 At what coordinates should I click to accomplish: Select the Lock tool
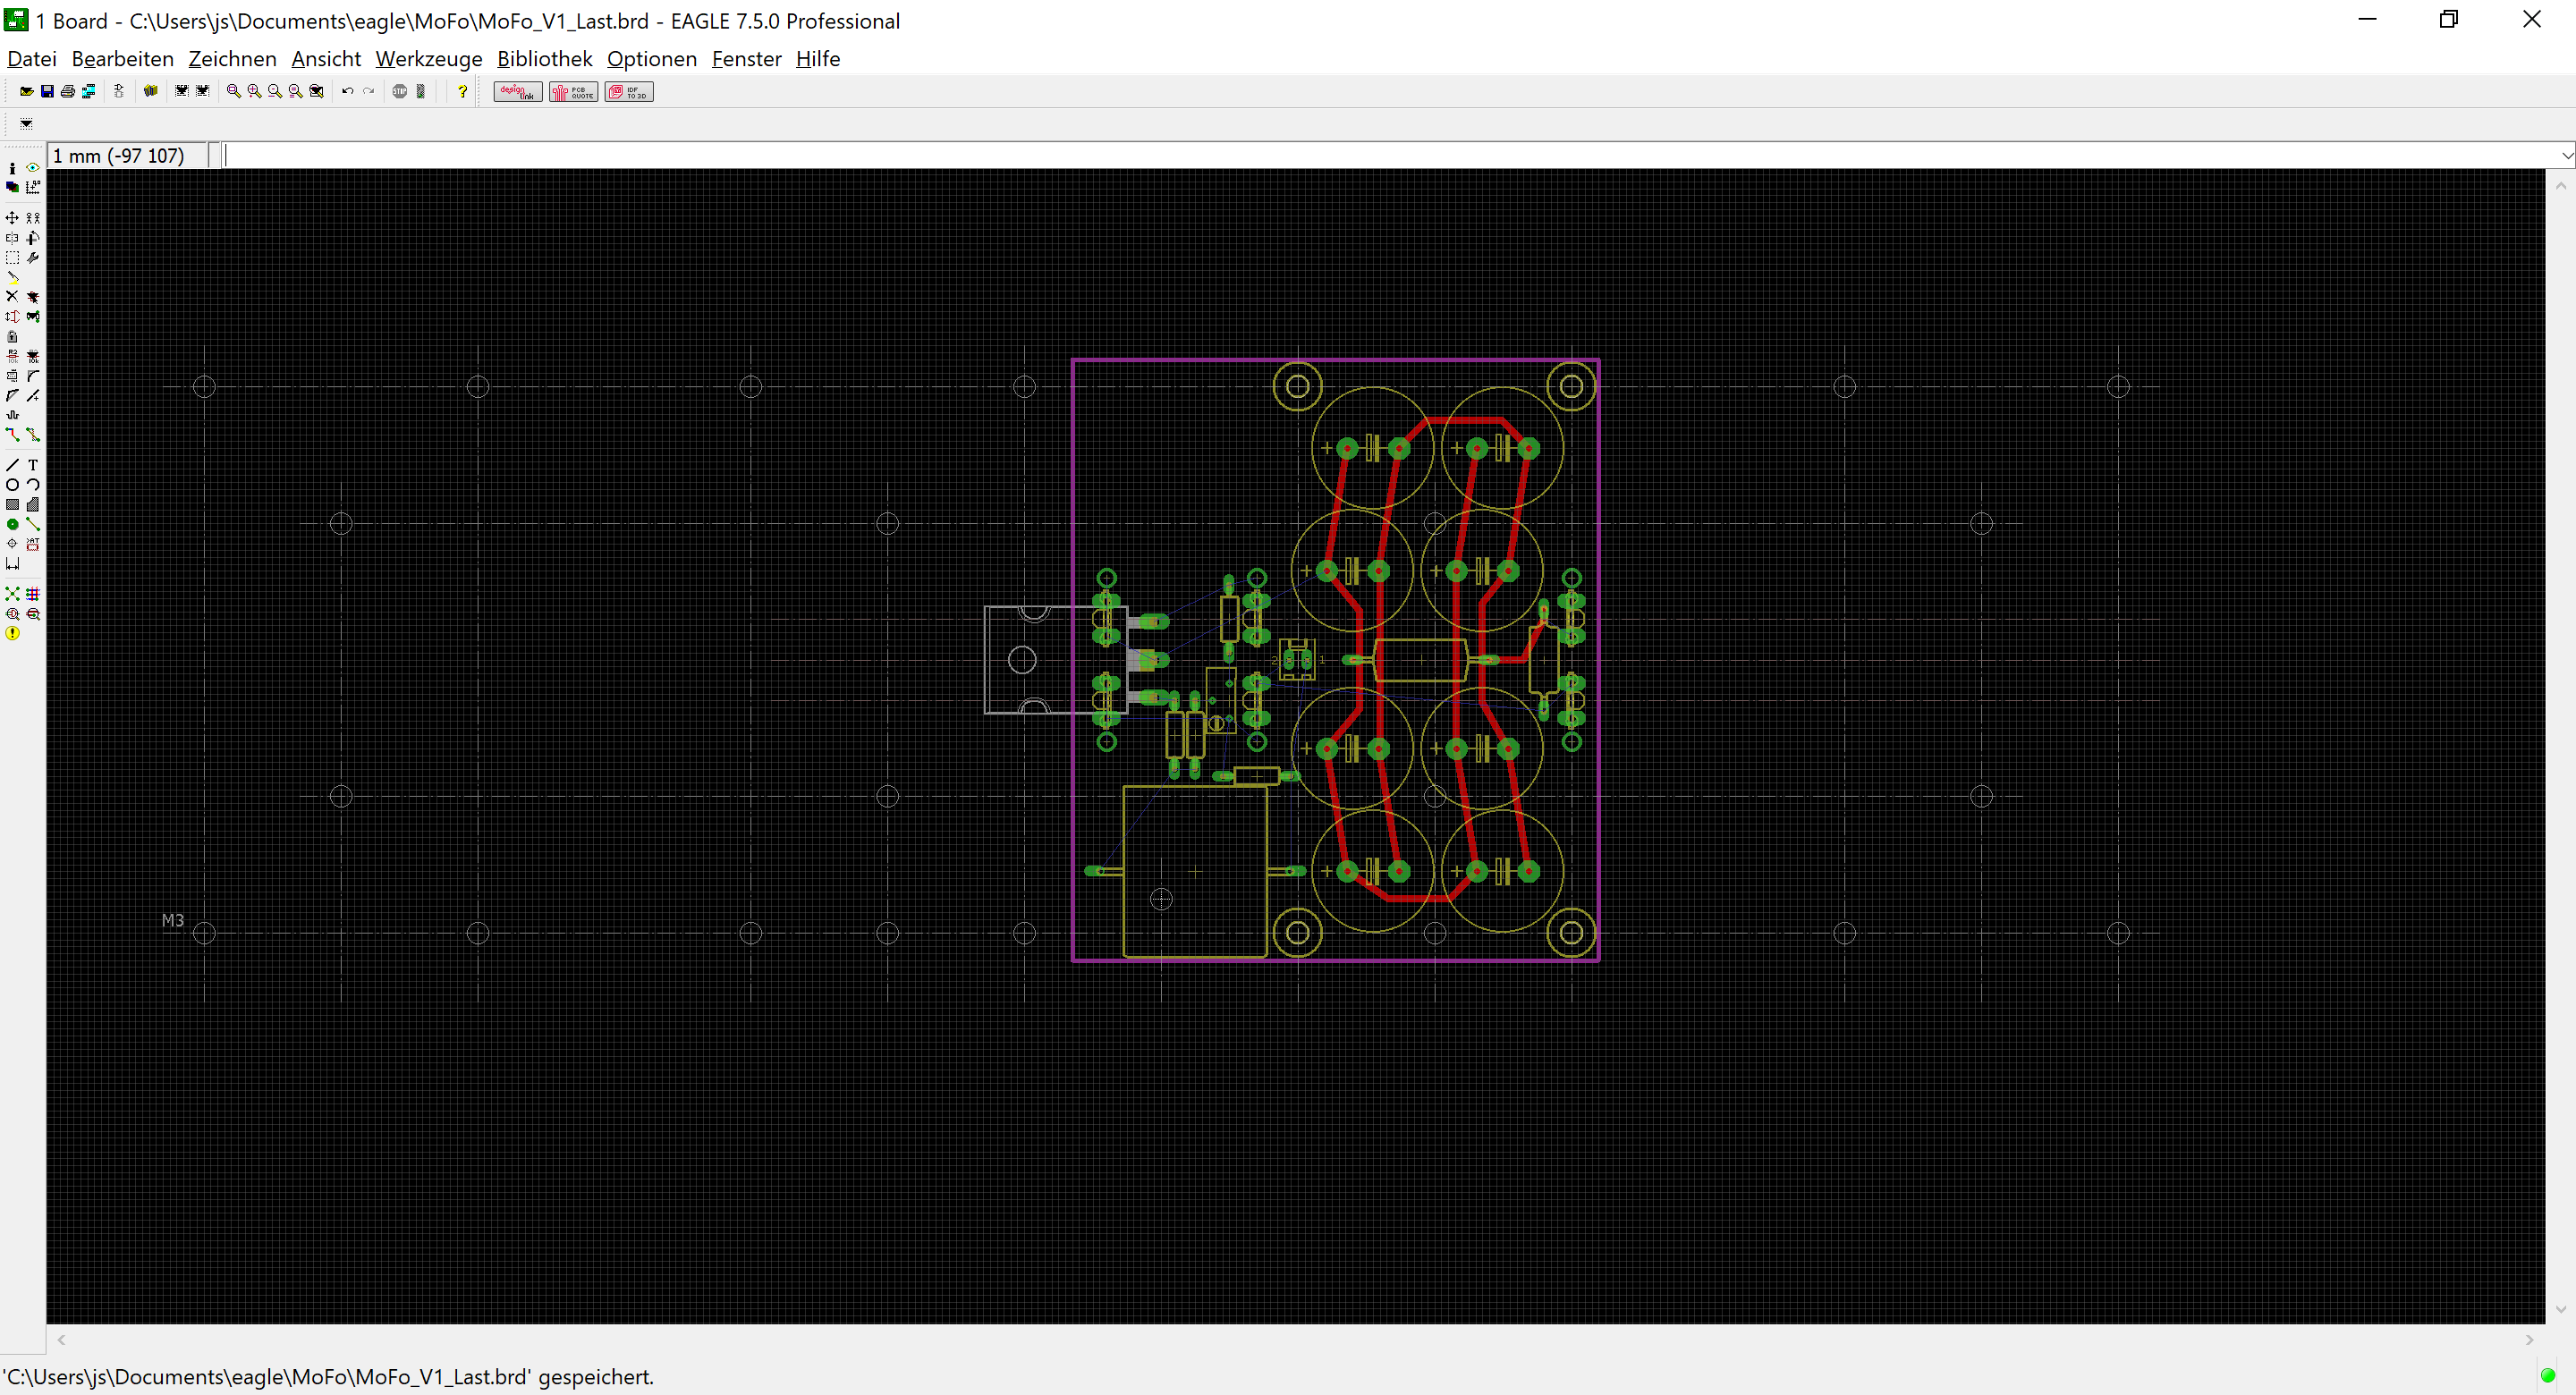(12, 337)
